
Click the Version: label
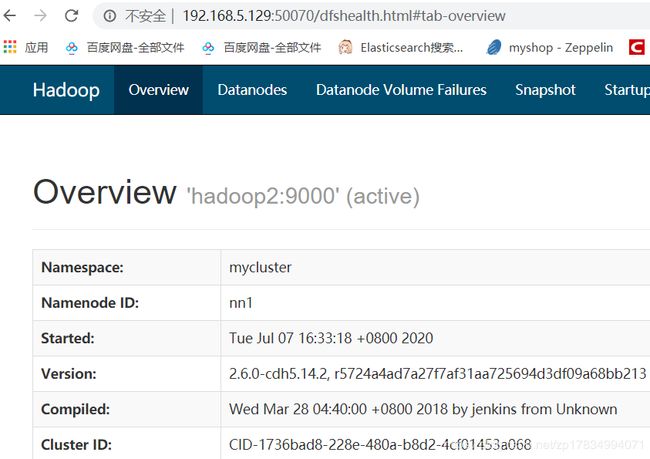click(69, 374)
